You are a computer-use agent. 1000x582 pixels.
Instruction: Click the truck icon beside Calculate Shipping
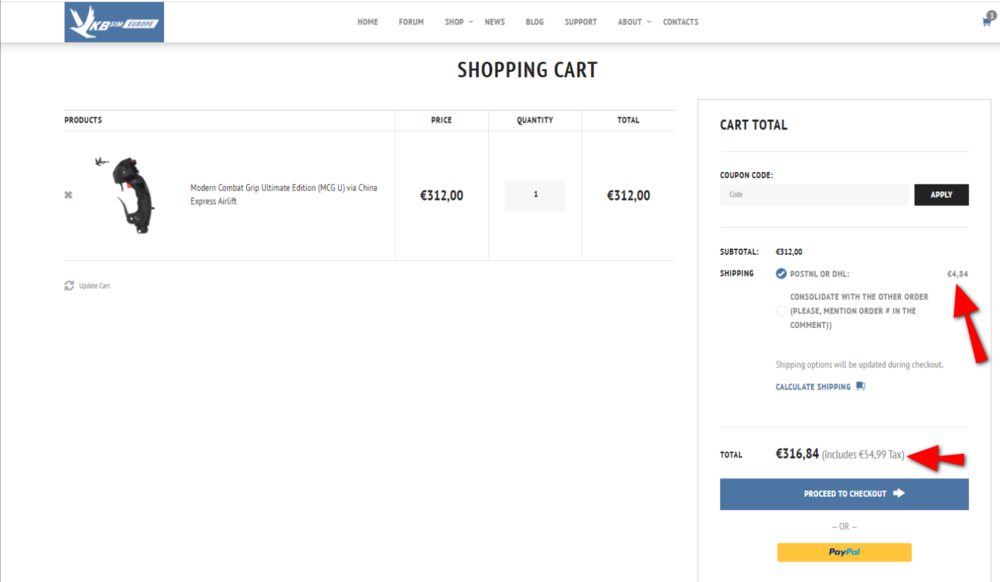(861, 386)
